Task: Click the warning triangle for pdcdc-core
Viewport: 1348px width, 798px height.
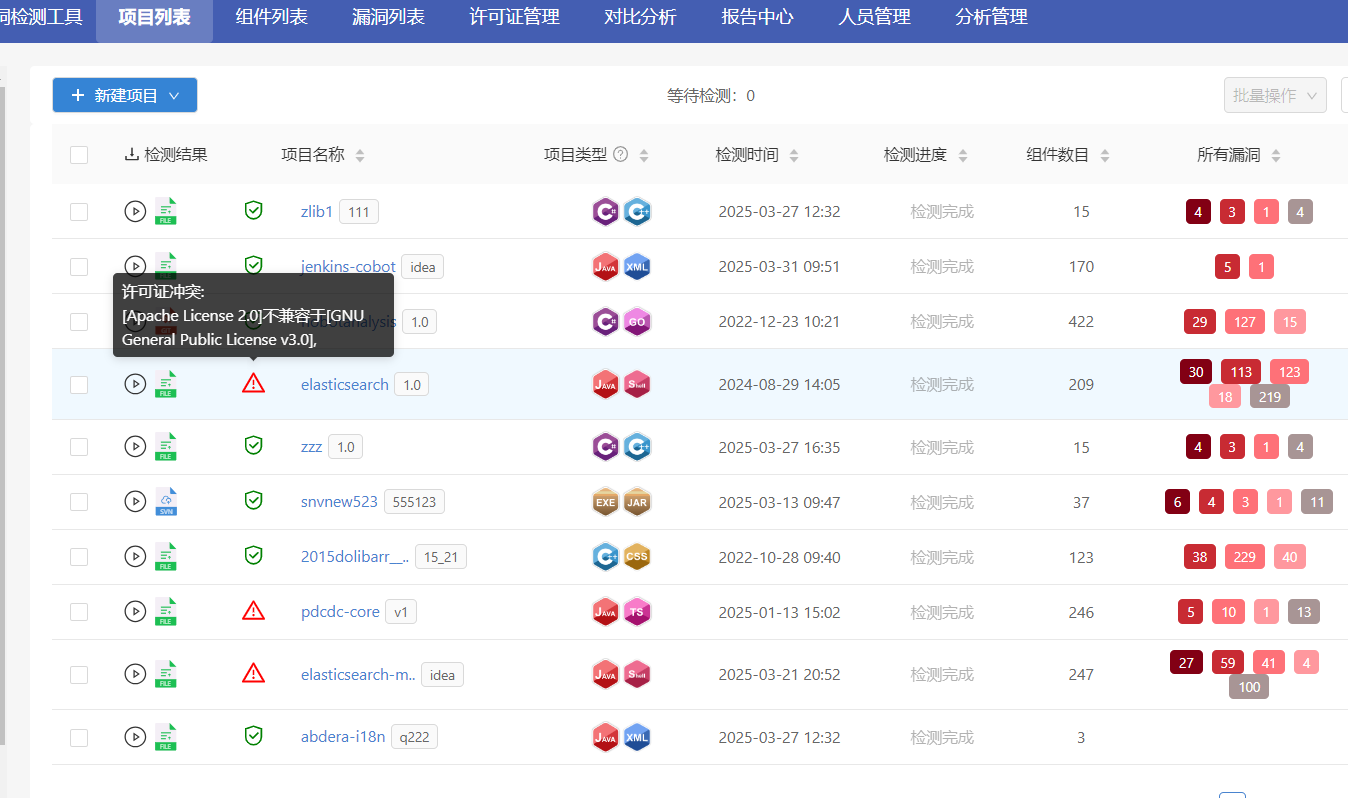Action: tap(253, 610)
